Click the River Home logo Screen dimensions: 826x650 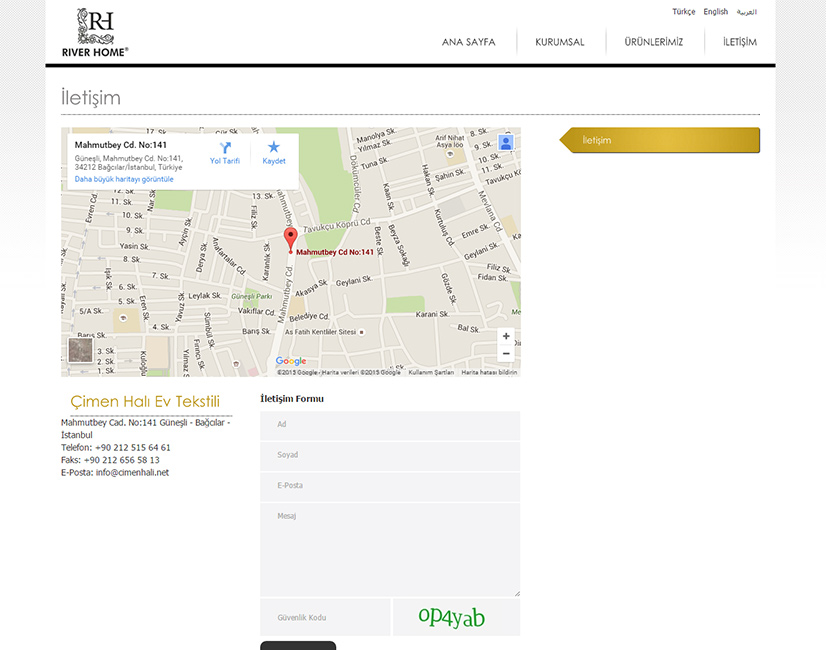95,32
